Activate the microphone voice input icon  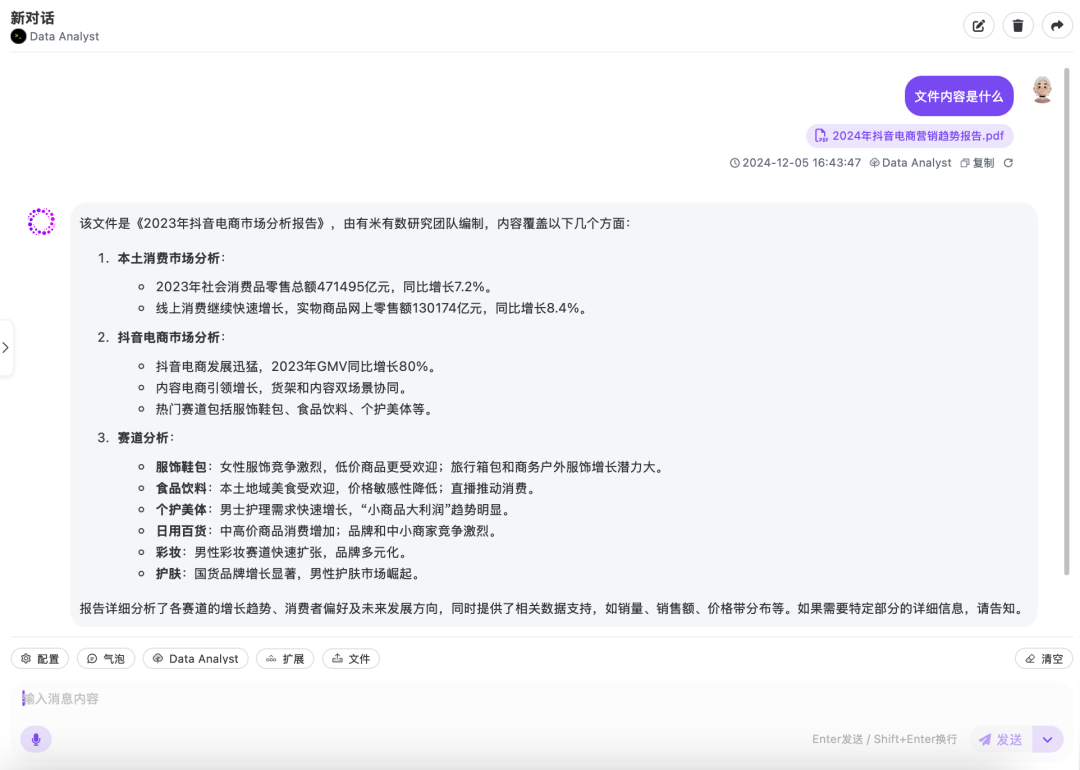point(35,739)
